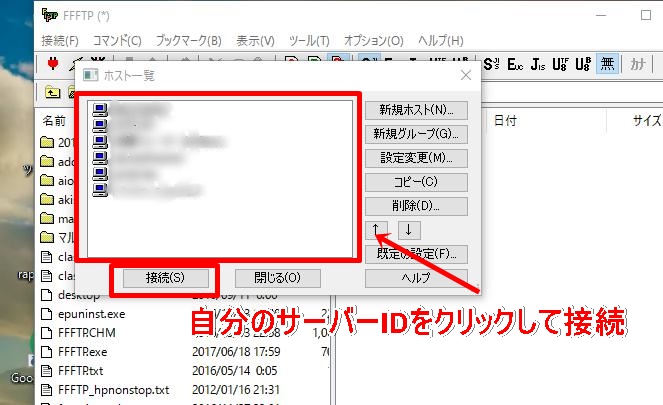Image resolution: width=663 pixels, height=405 pixels.
Task: Click the 設定変更(M)... button
Action: 416,158
